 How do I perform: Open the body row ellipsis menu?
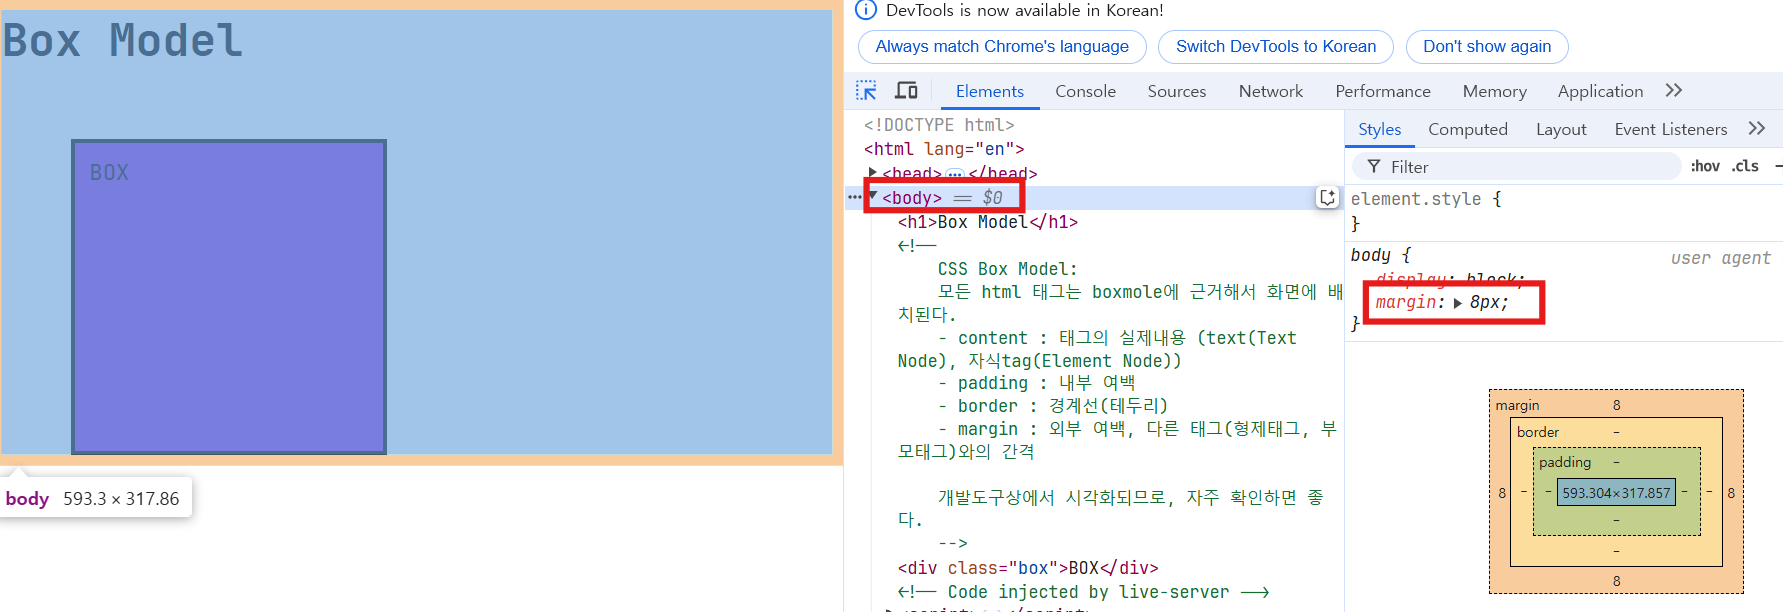tap(854, 197)
